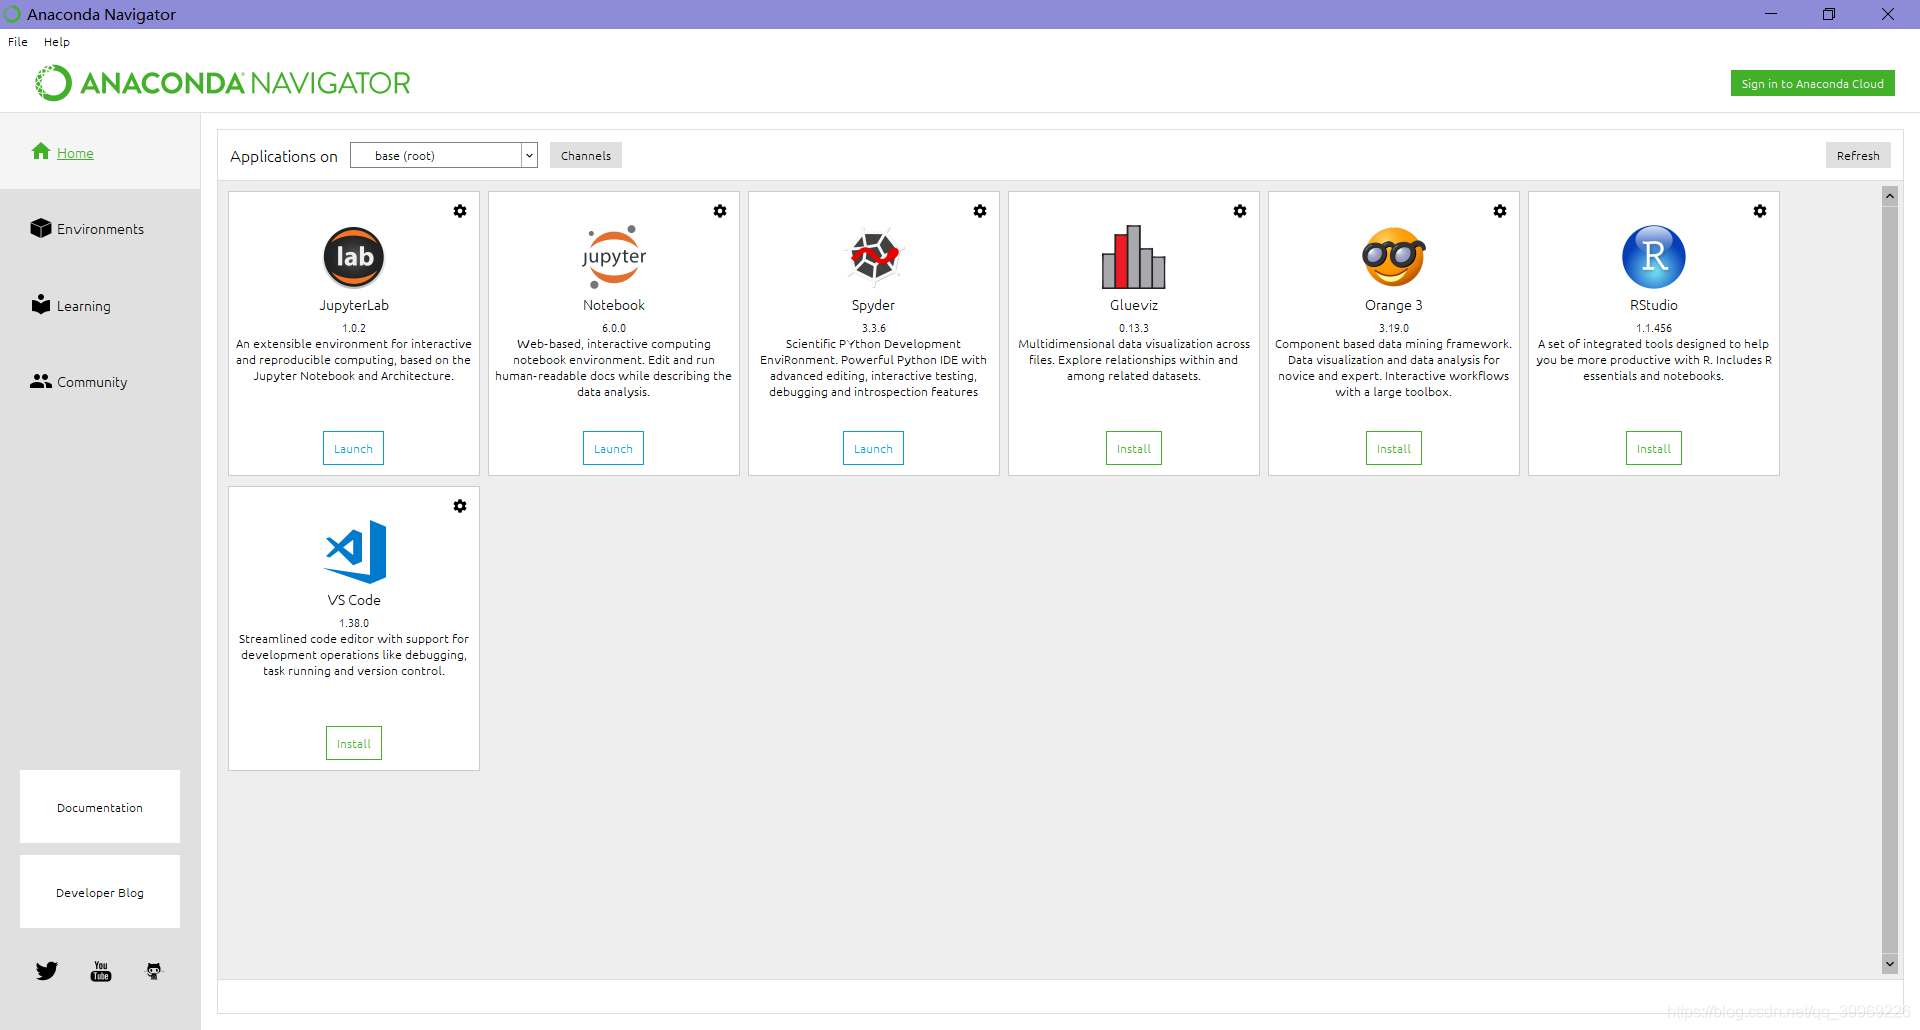Open the Documentation link
1920x1030 pixels.
(x=100, y=807)
